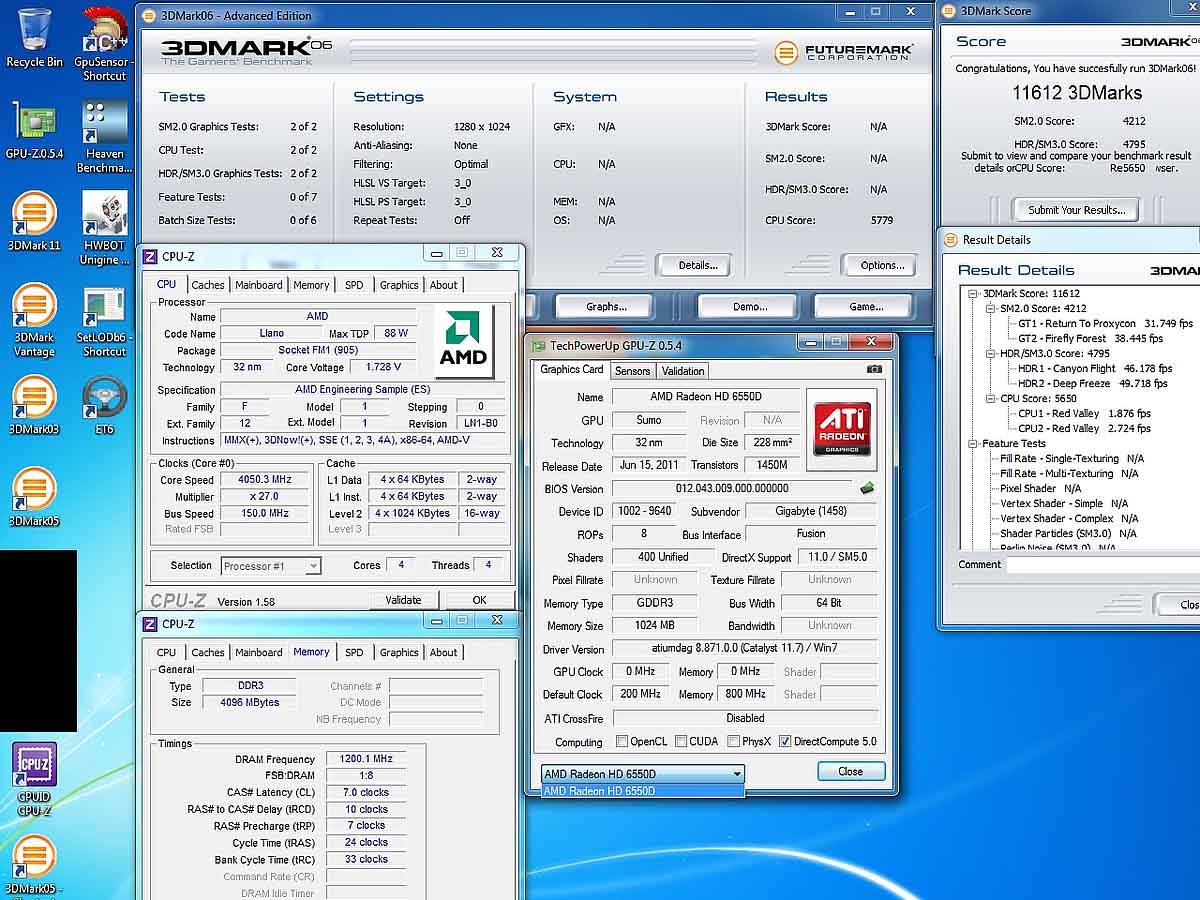The height and width of the screenshot is (900, 1200).
Task: Click the AMD logo in CPU-Z
Action: [x=464, y=340]
